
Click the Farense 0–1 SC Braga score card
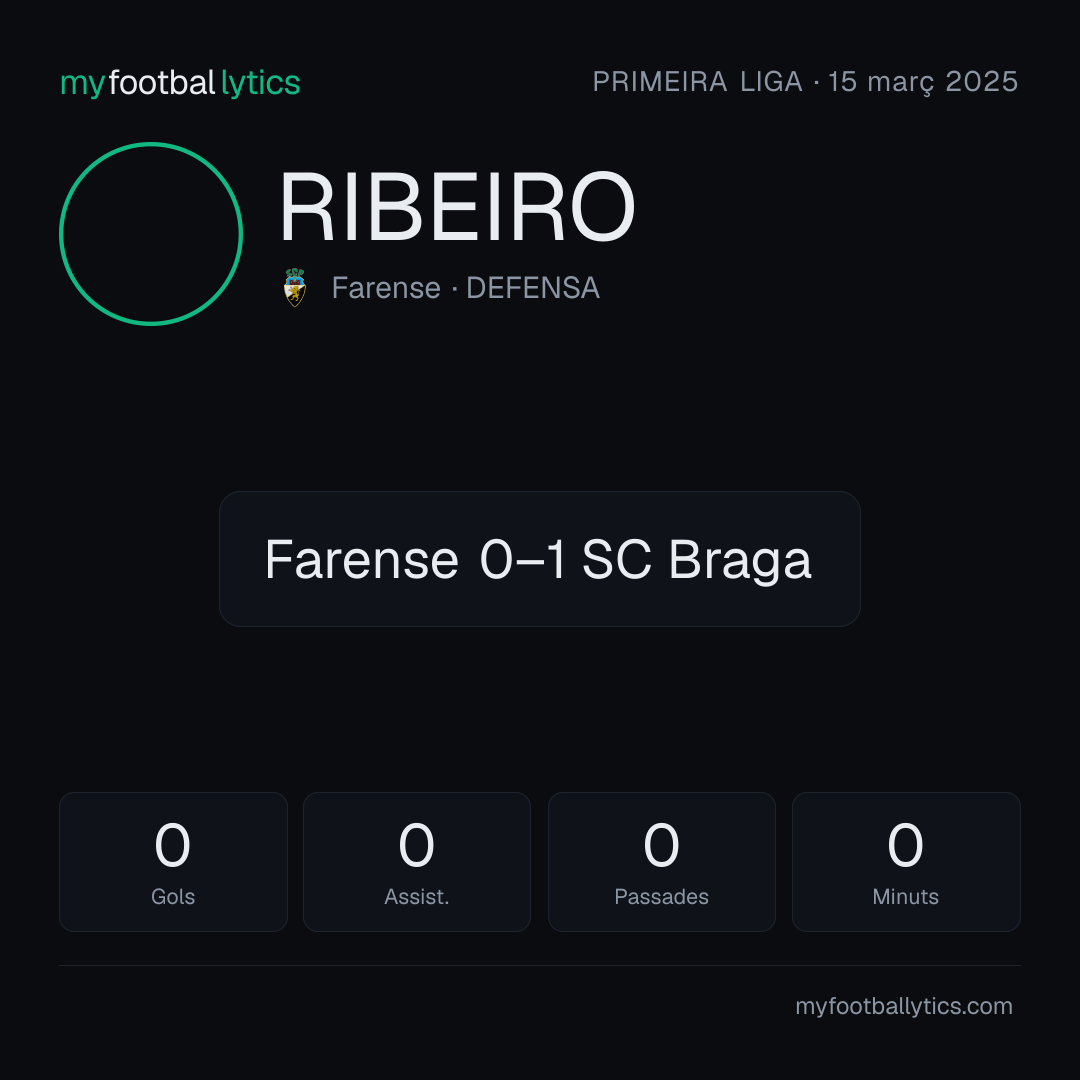pyautogui.click(x=539, y=559)
